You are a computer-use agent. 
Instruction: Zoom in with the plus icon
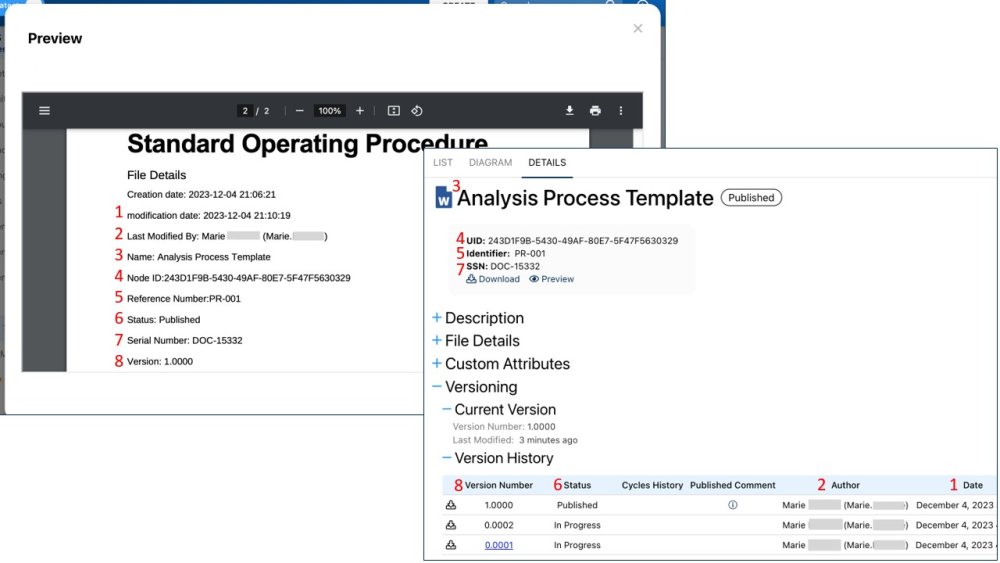(360, 111)
